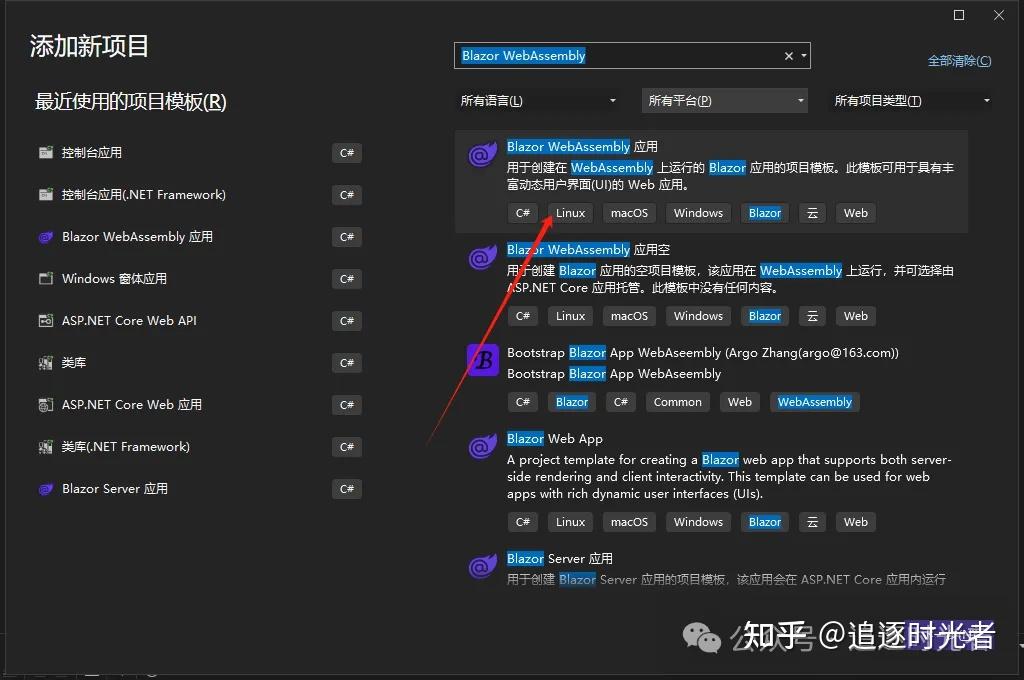Click the Blazor tag under Blazor WebAssembly 应用空
Viewport: 1024px width, 680px height.
click(765, 316)
